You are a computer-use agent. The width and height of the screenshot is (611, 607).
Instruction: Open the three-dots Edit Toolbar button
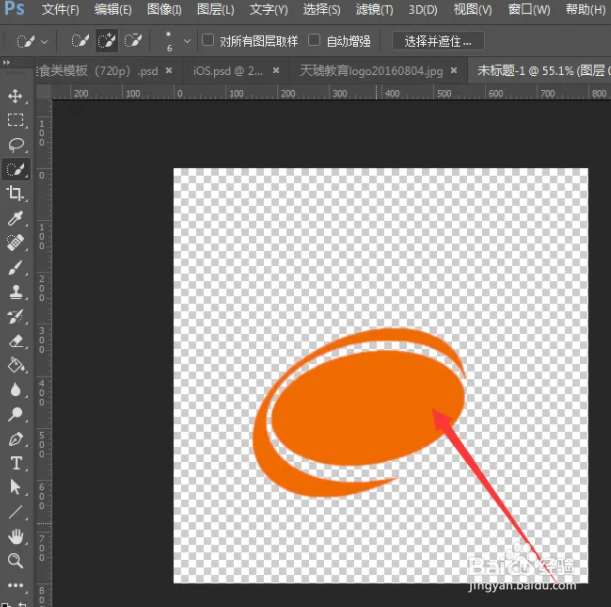[x=15, y=585]
